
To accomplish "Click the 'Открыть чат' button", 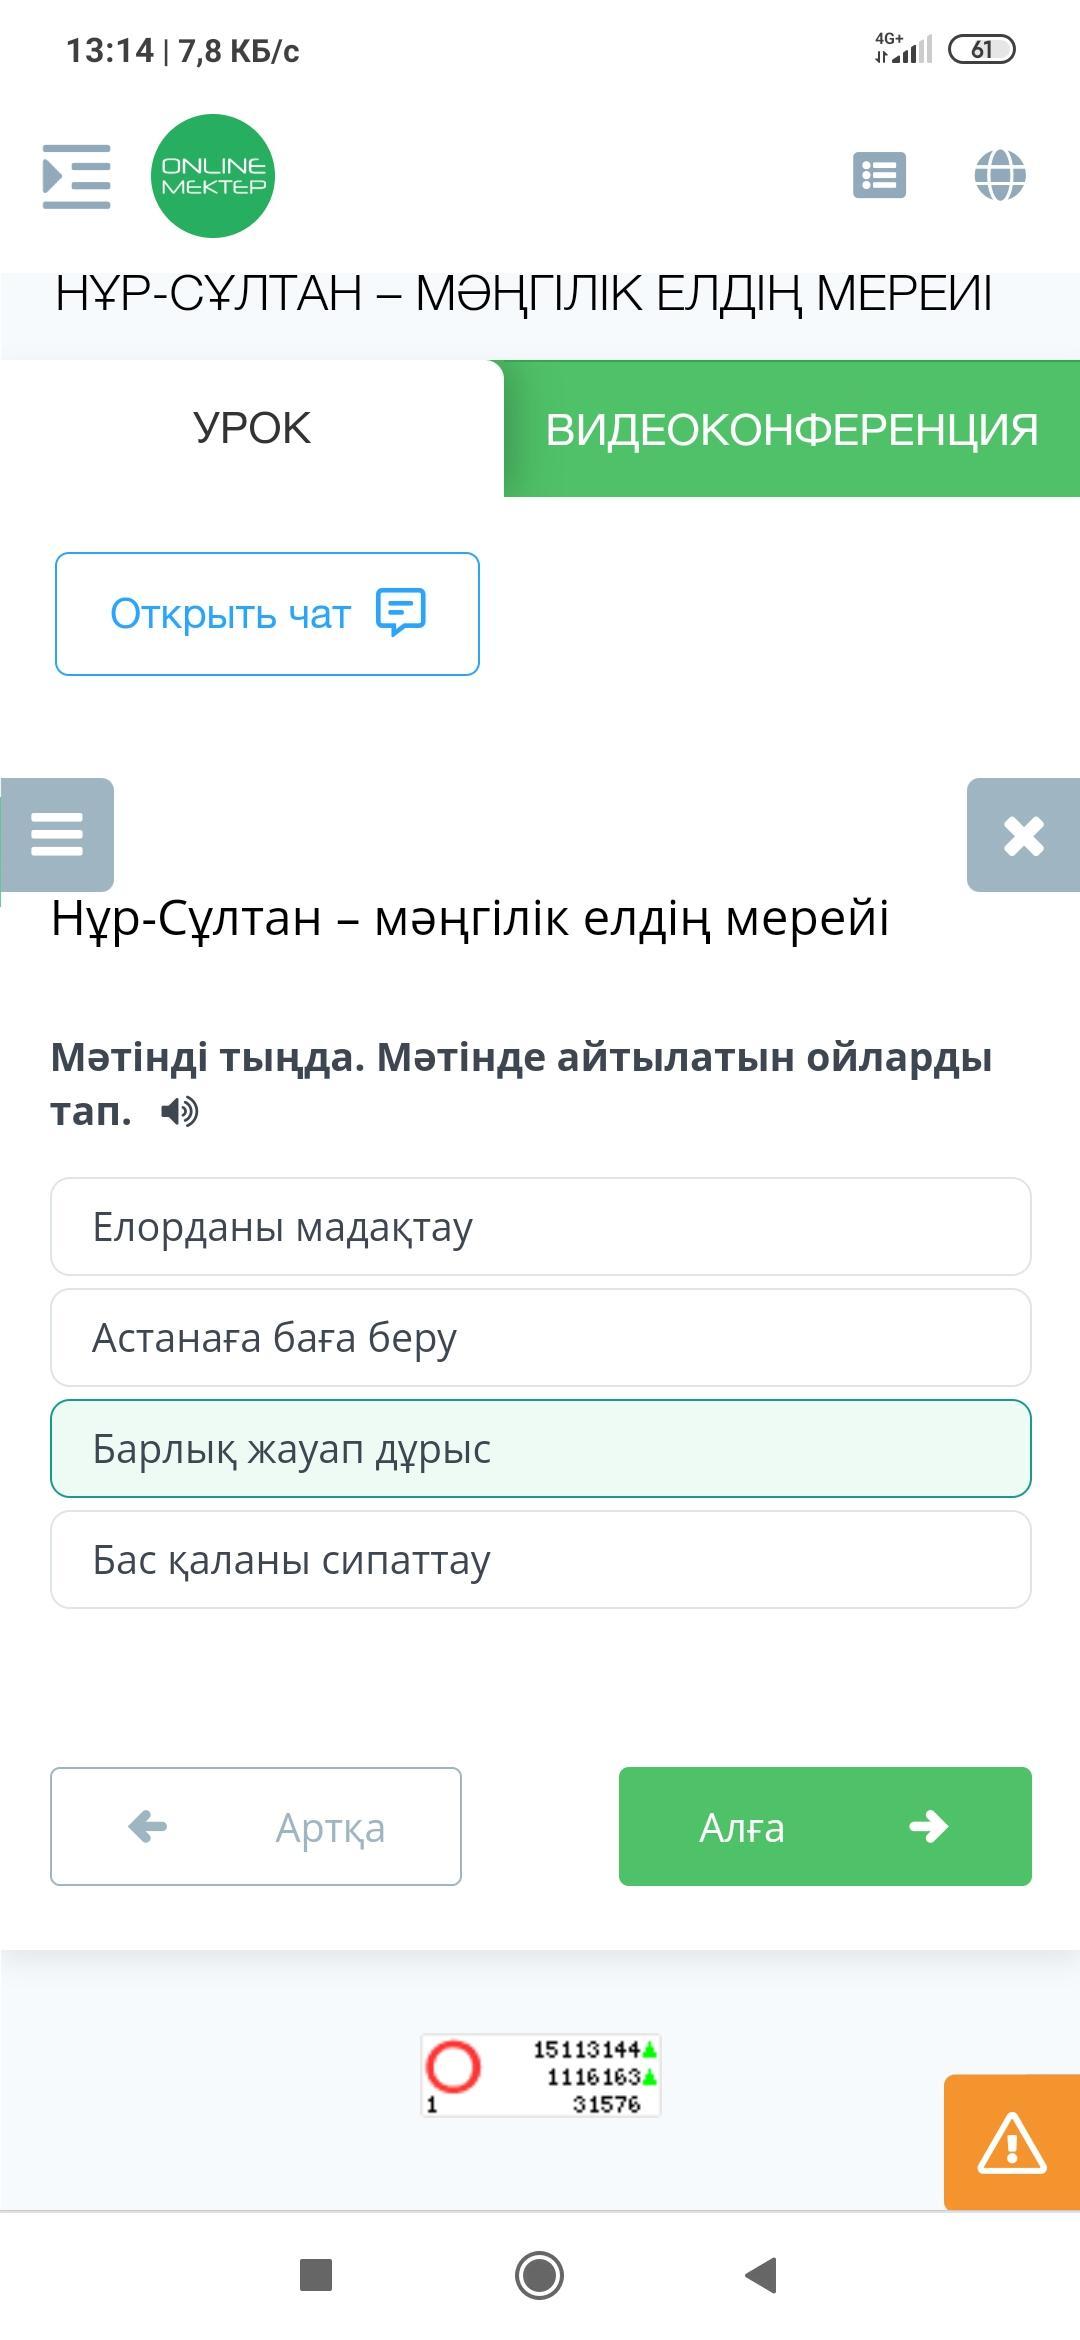I will click(267, 614).
